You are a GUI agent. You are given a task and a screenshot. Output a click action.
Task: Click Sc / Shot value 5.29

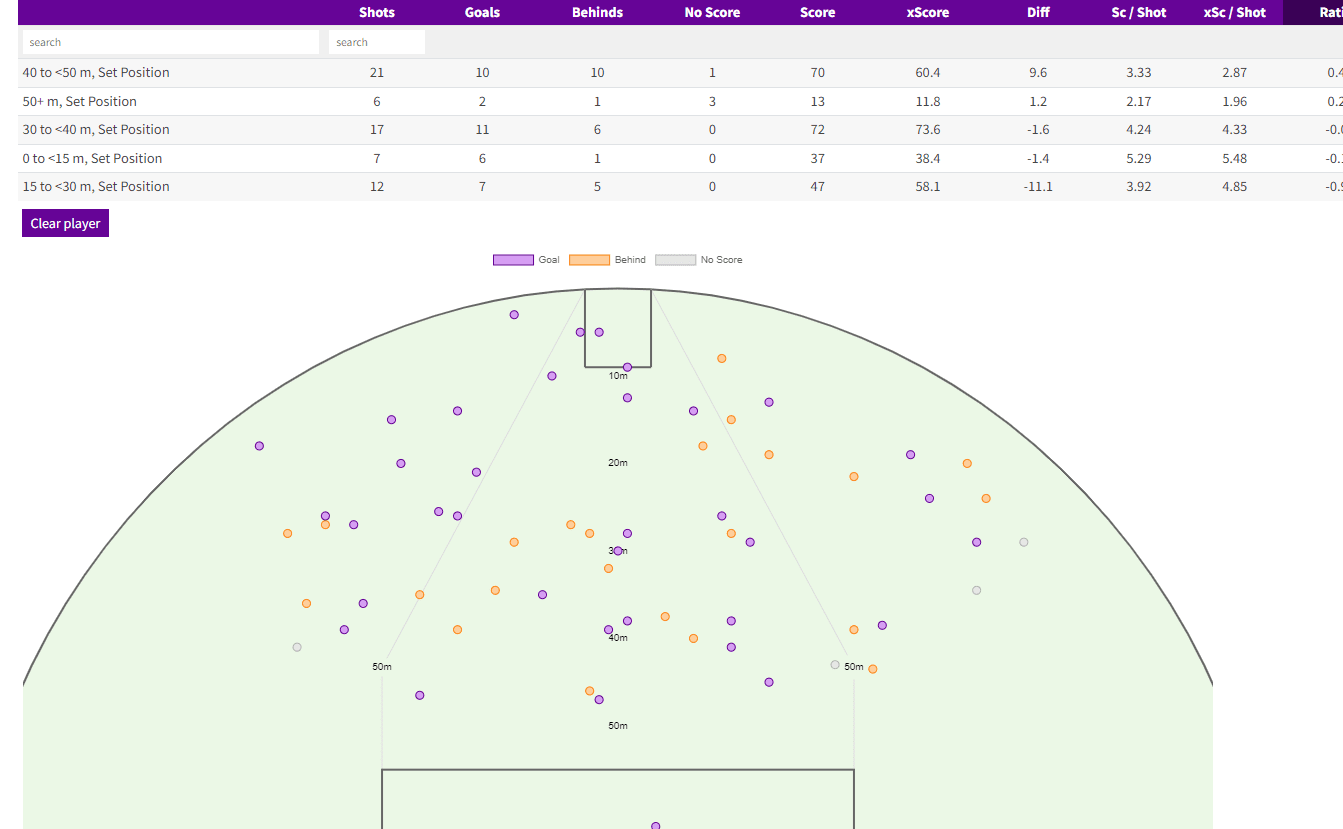point(1138,158)
